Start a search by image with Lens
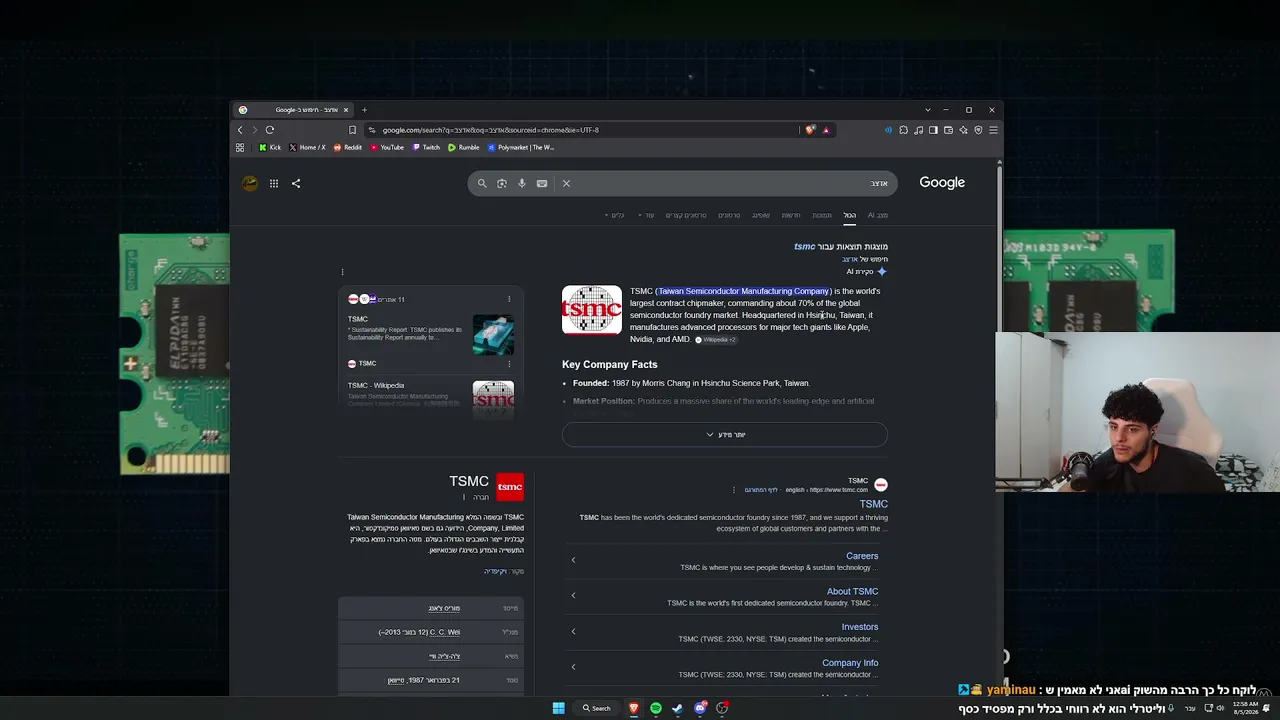 click(x=502, y=183)
